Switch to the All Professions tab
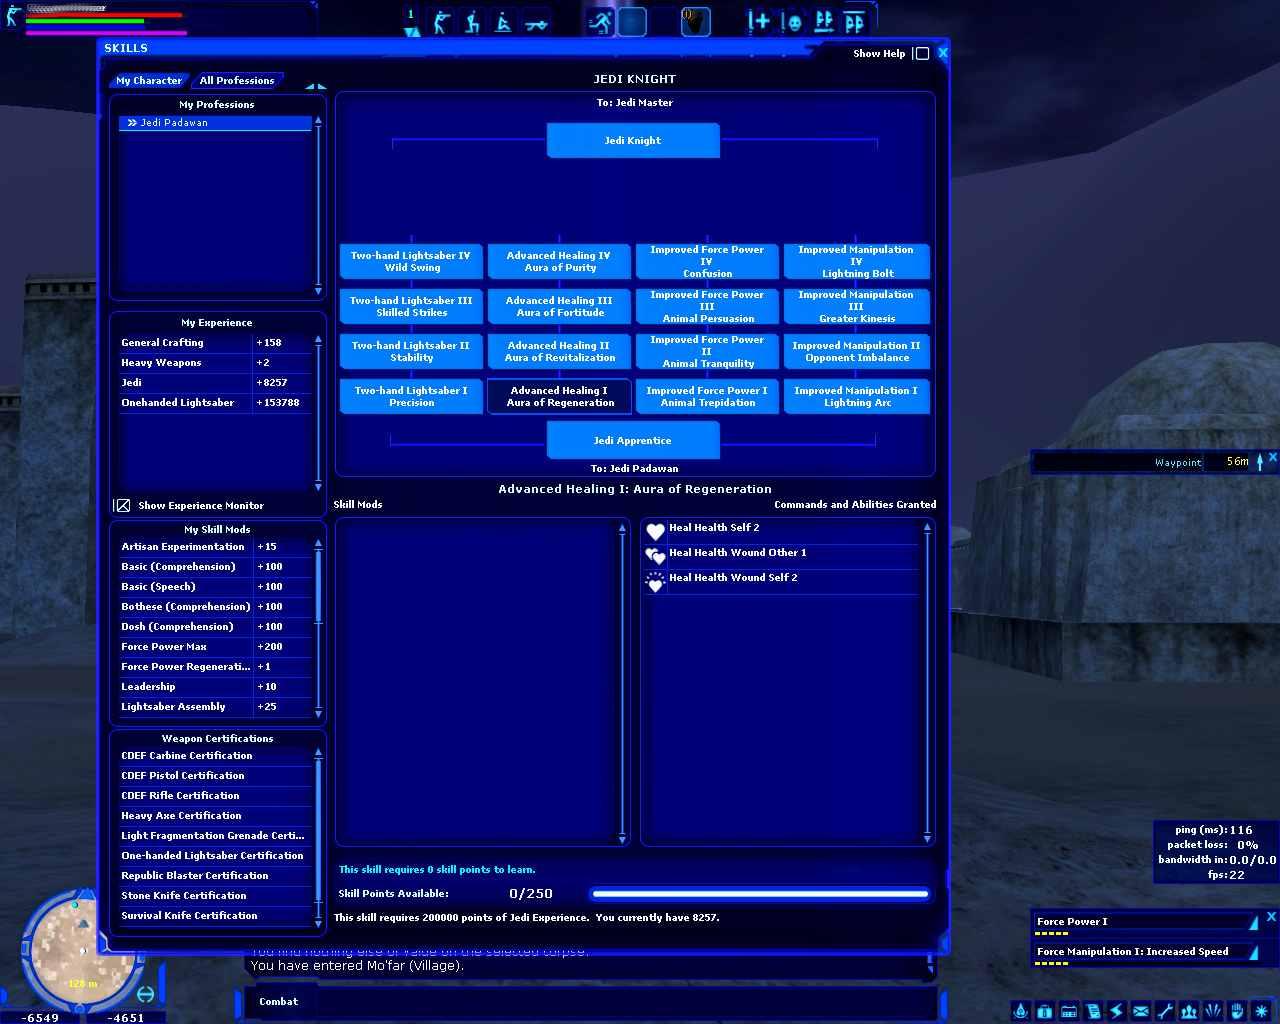This screenshot has width=1280, height=1024. click(x=237, y=81)
